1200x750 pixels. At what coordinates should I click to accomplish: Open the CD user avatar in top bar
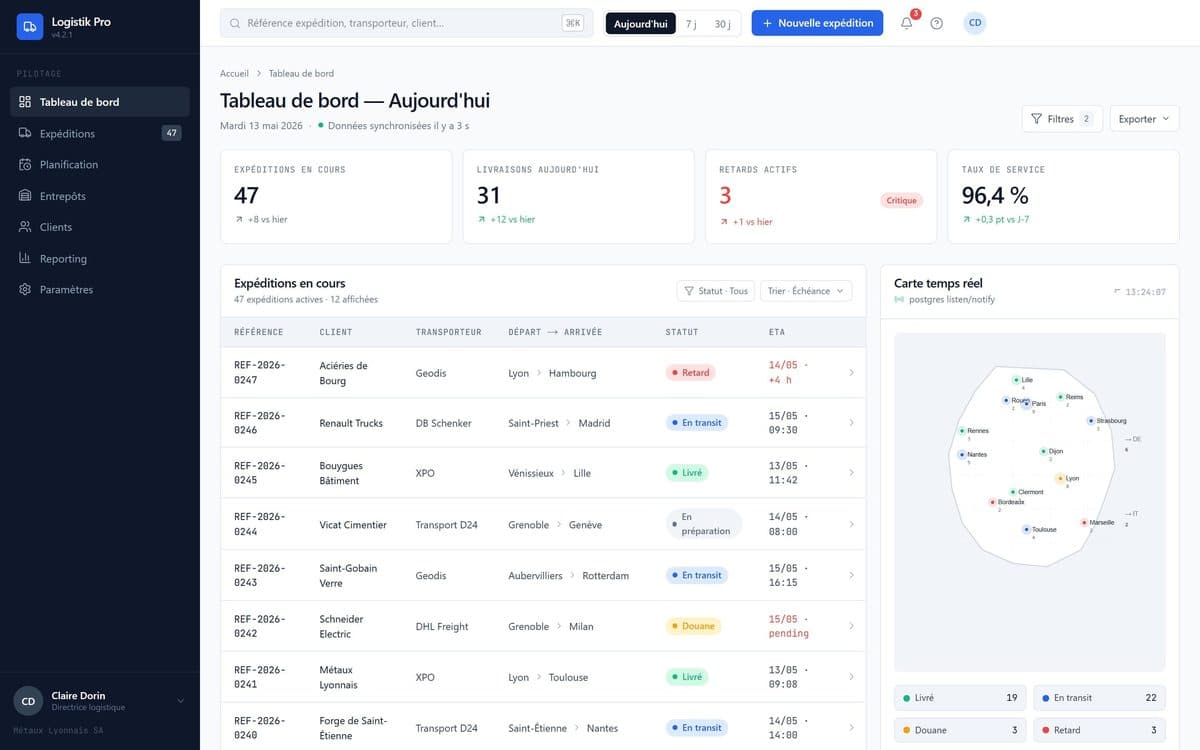tap(975, 23)
